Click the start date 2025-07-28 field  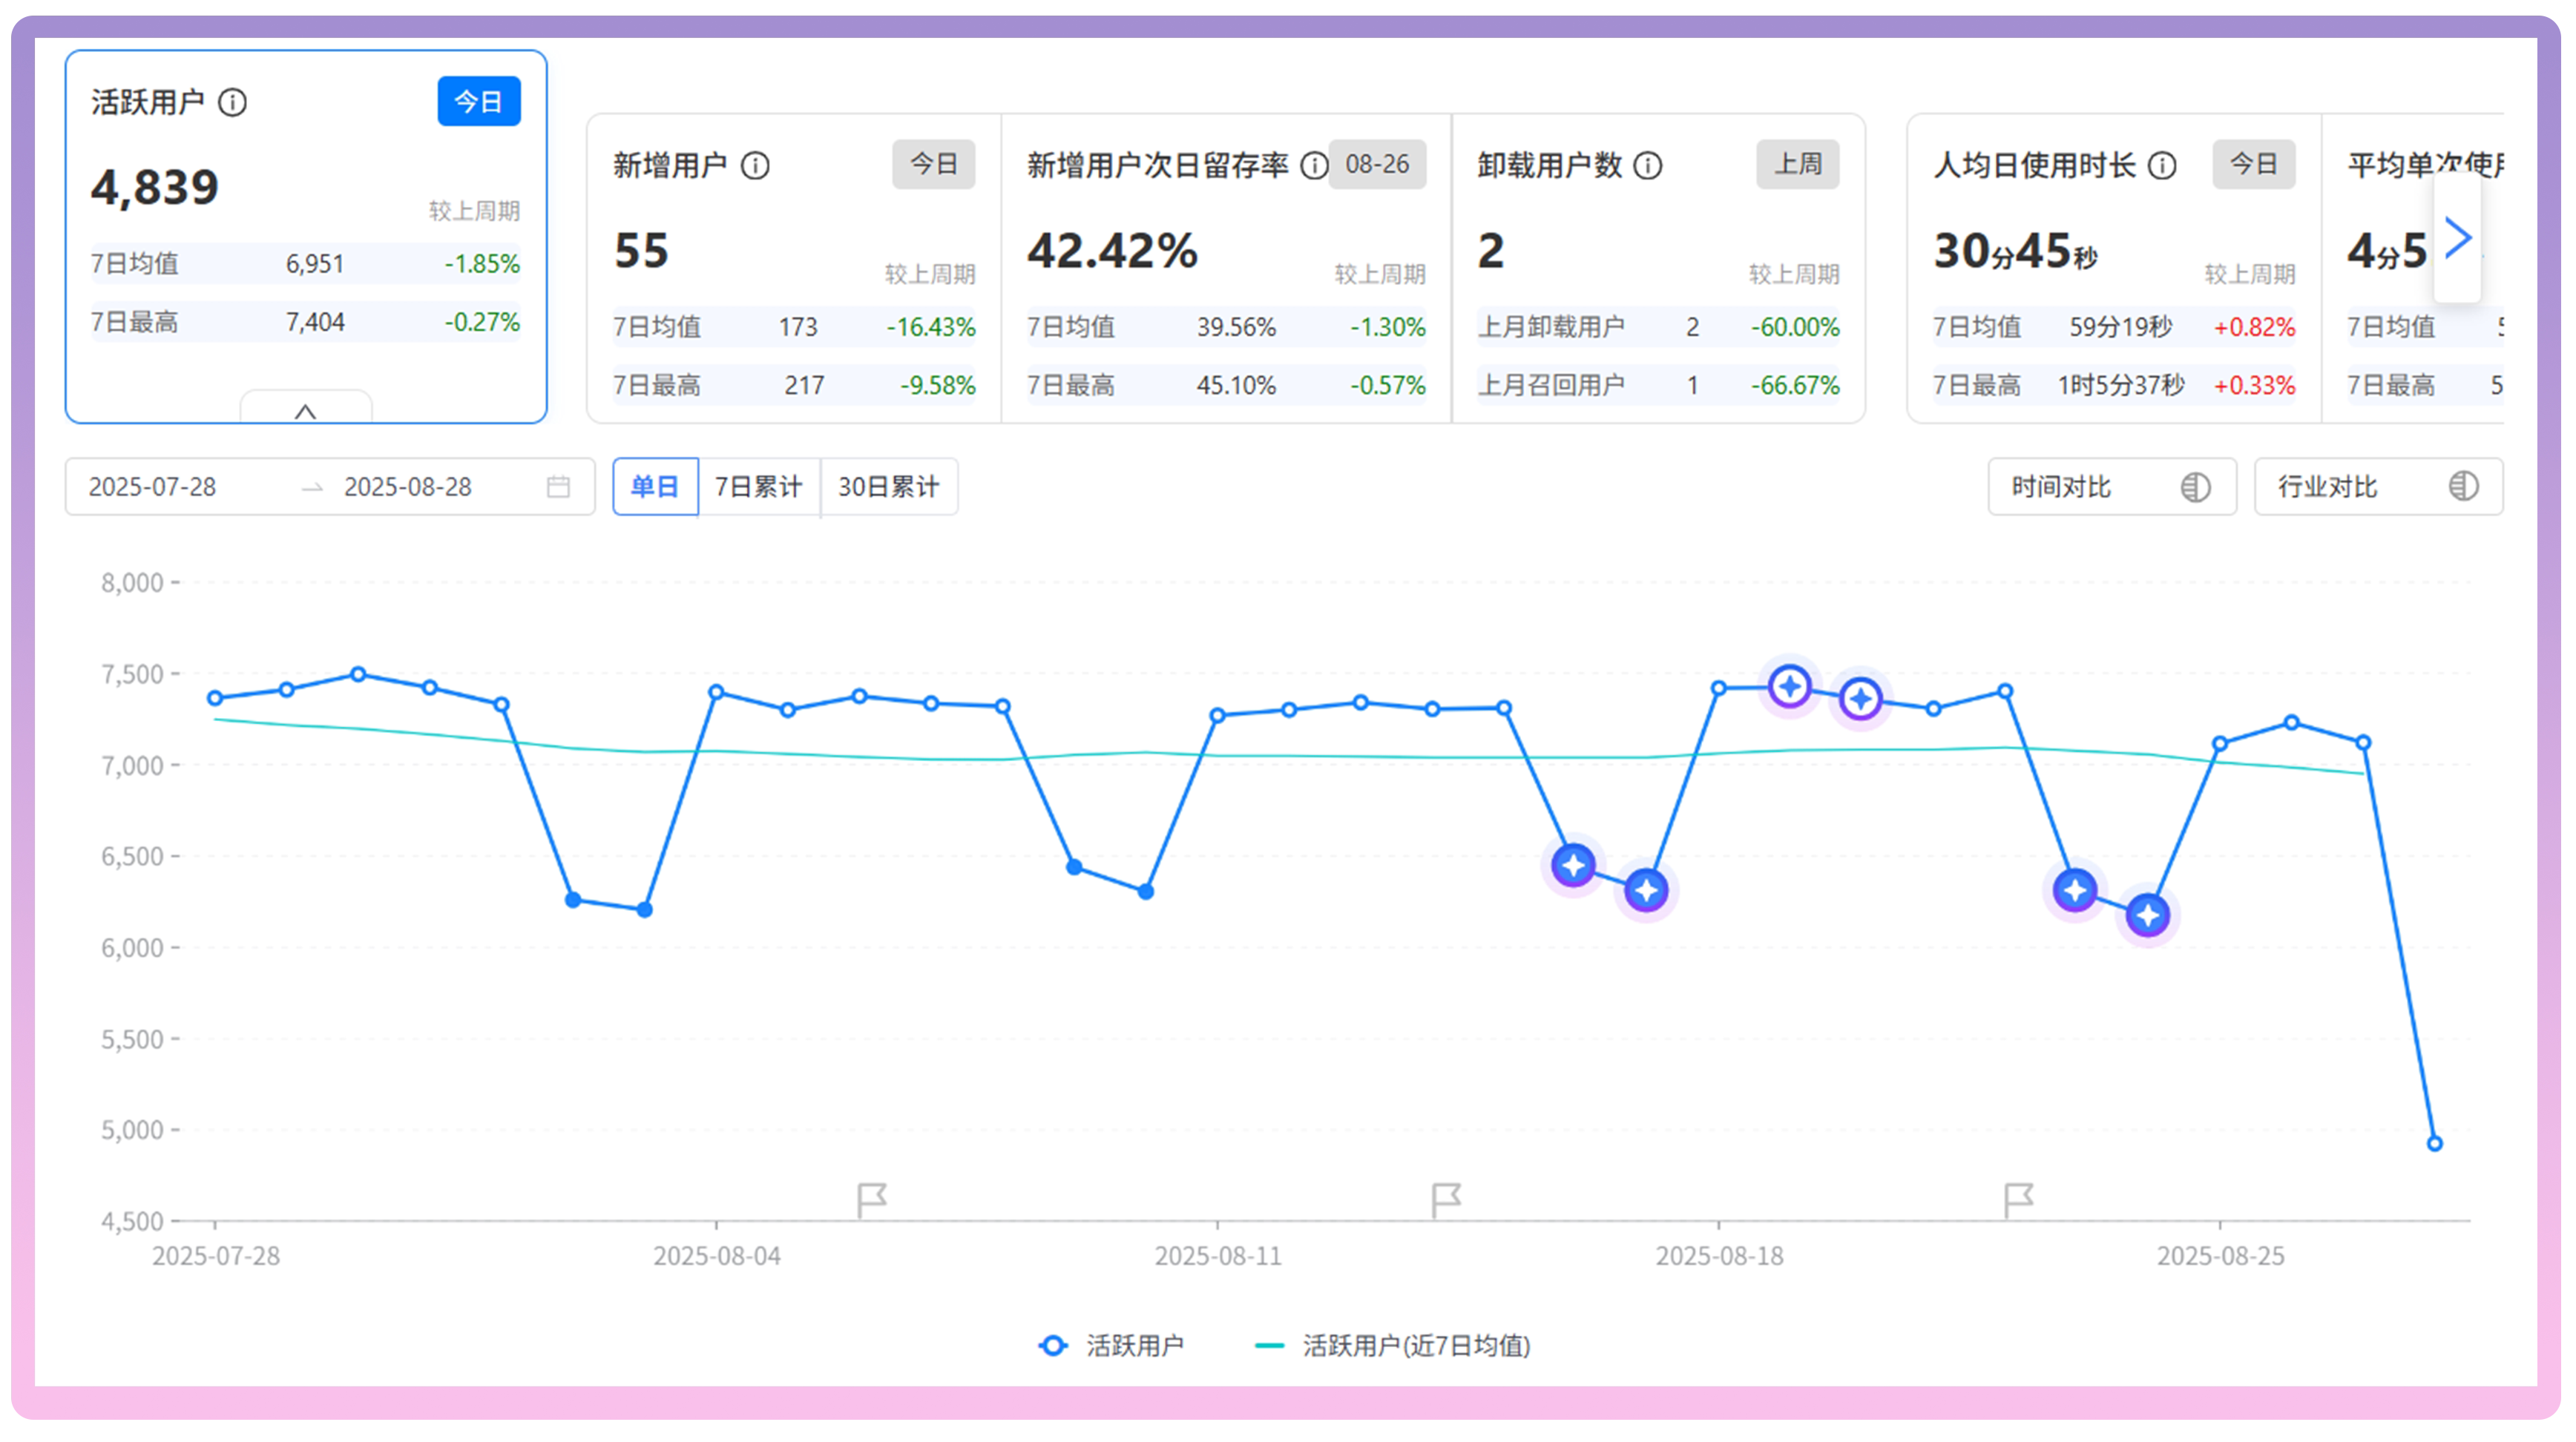(x=152, y=487)
